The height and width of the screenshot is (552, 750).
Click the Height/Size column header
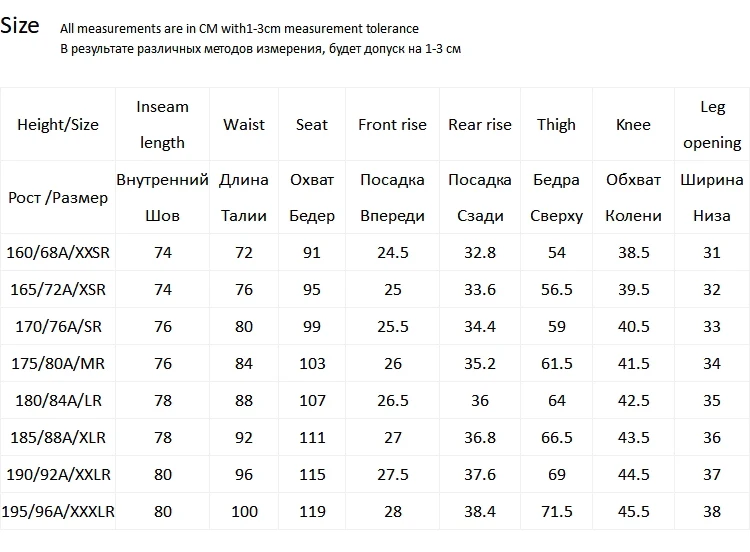[58, 124]
